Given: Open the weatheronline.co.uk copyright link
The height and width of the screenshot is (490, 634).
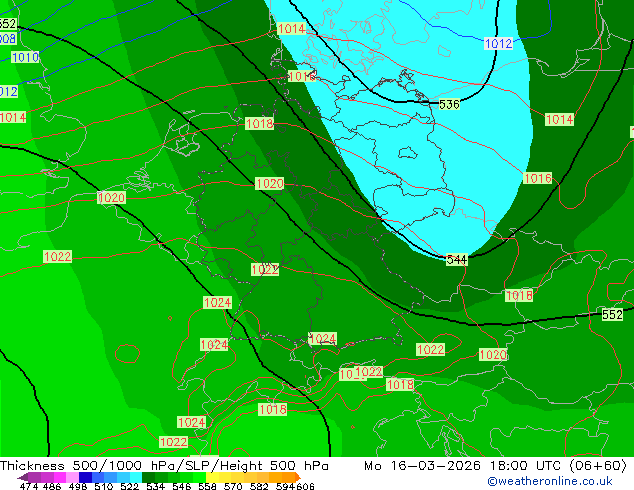Looking at the screenshot, I should coord(550,481).
